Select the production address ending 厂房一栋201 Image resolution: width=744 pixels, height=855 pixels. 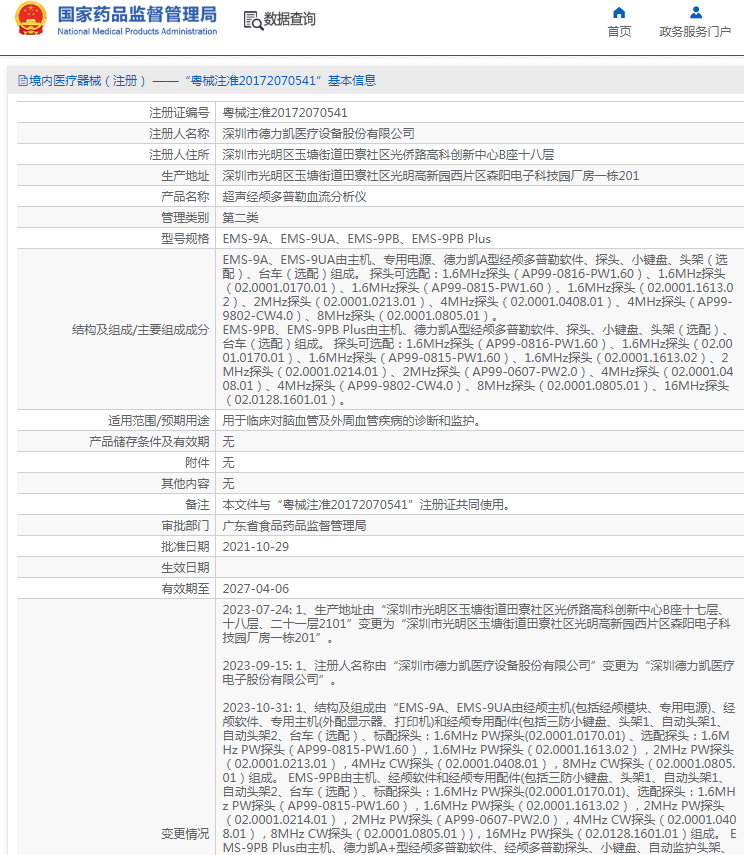pos(431,176)
